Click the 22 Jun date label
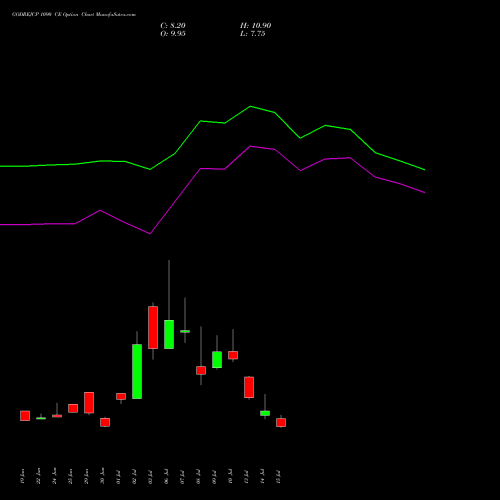Screen dimensions: 500x500 [x=38, y=476]
